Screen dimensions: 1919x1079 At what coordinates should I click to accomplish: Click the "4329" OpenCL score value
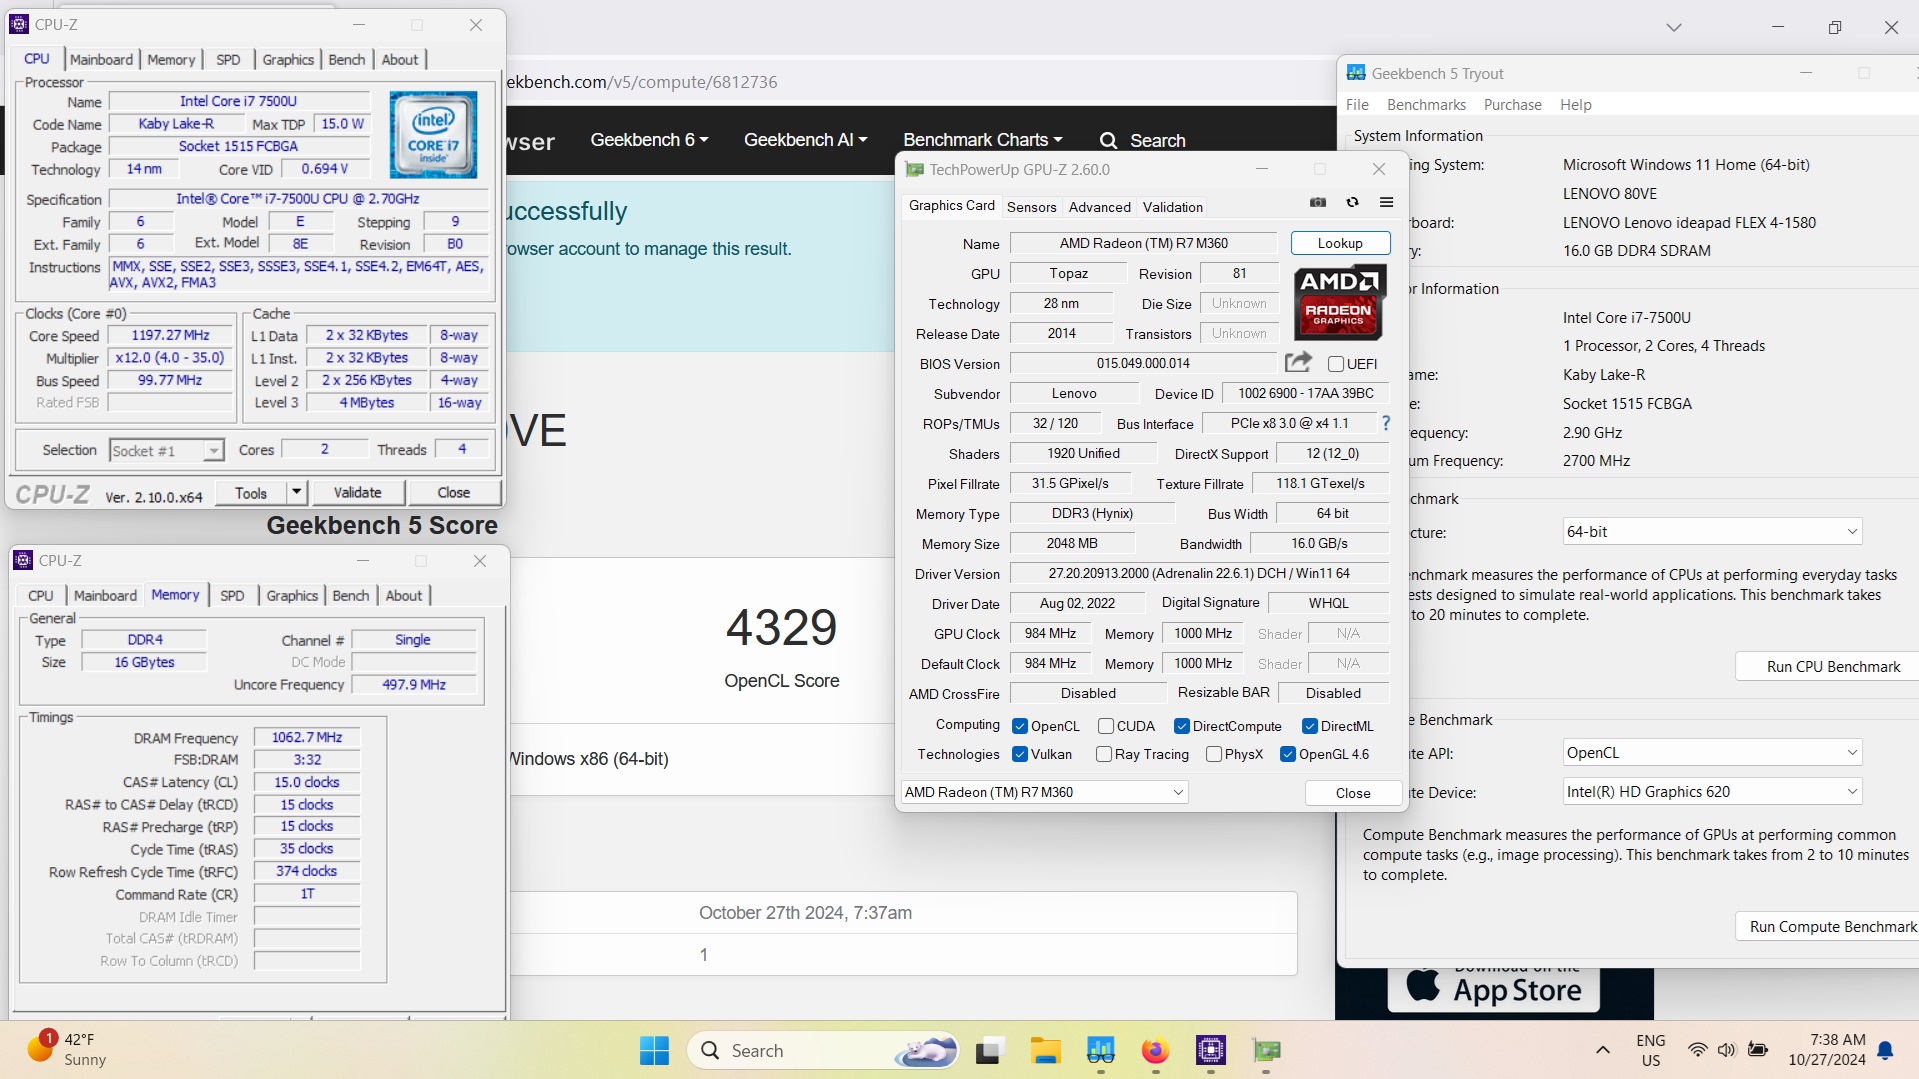point(781,628)
